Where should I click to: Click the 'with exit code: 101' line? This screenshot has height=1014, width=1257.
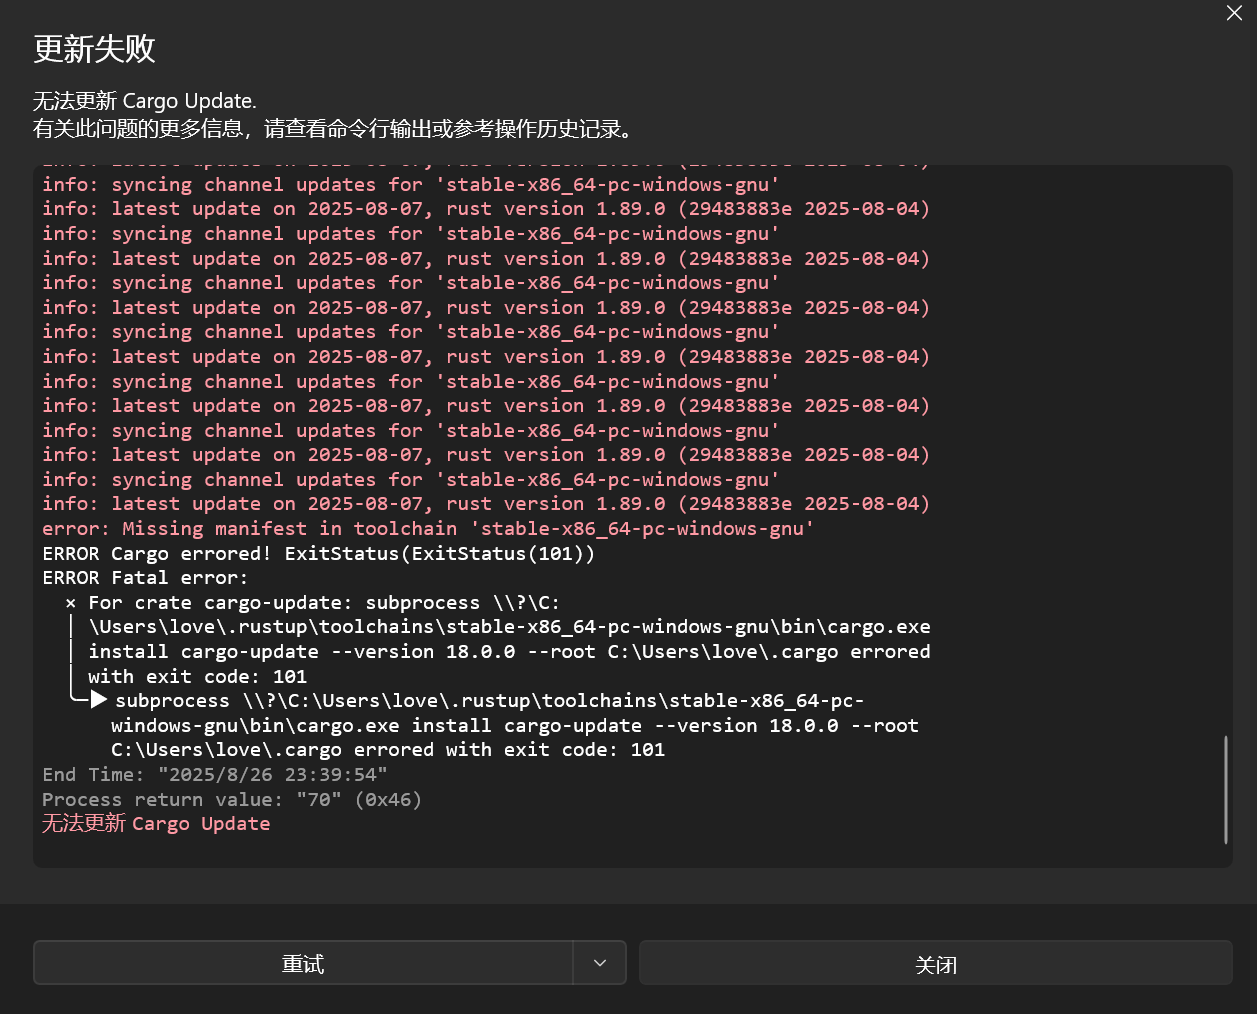click(x=198, y=677)
